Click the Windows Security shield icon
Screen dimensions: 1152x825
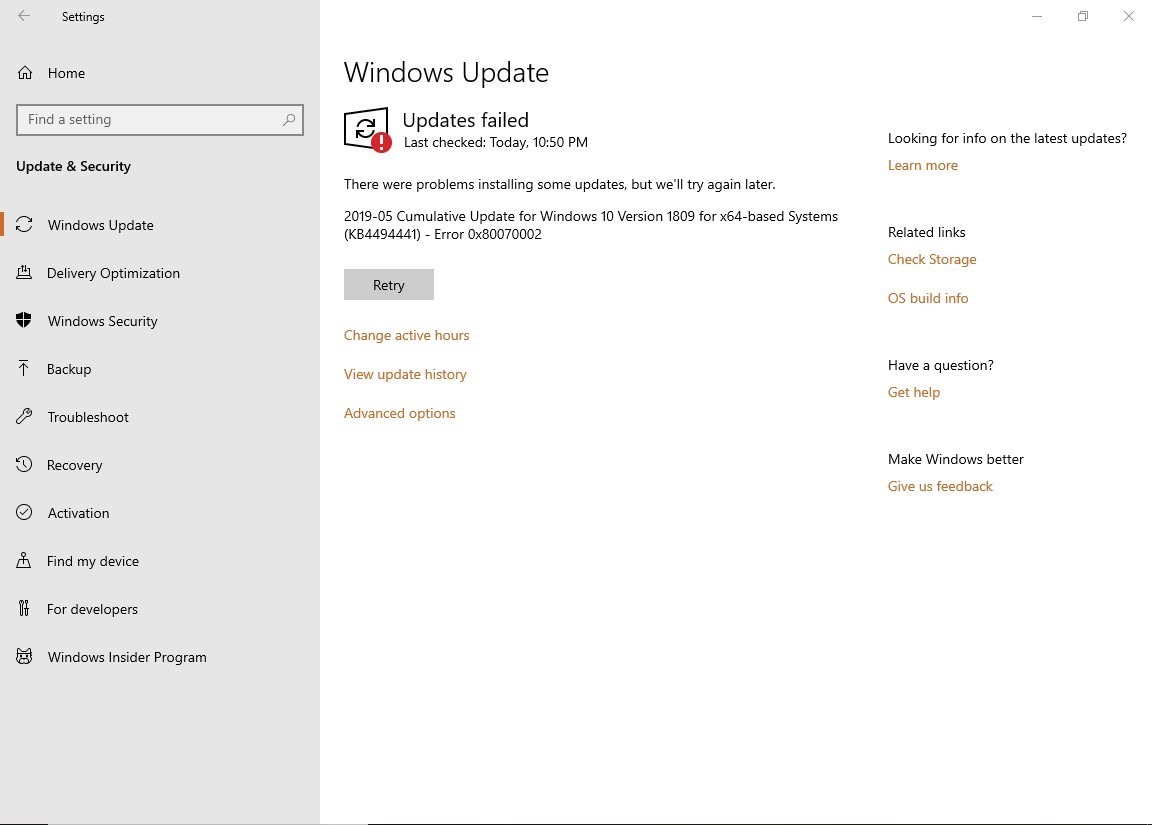pyautogui.click(x=24, y=320)
